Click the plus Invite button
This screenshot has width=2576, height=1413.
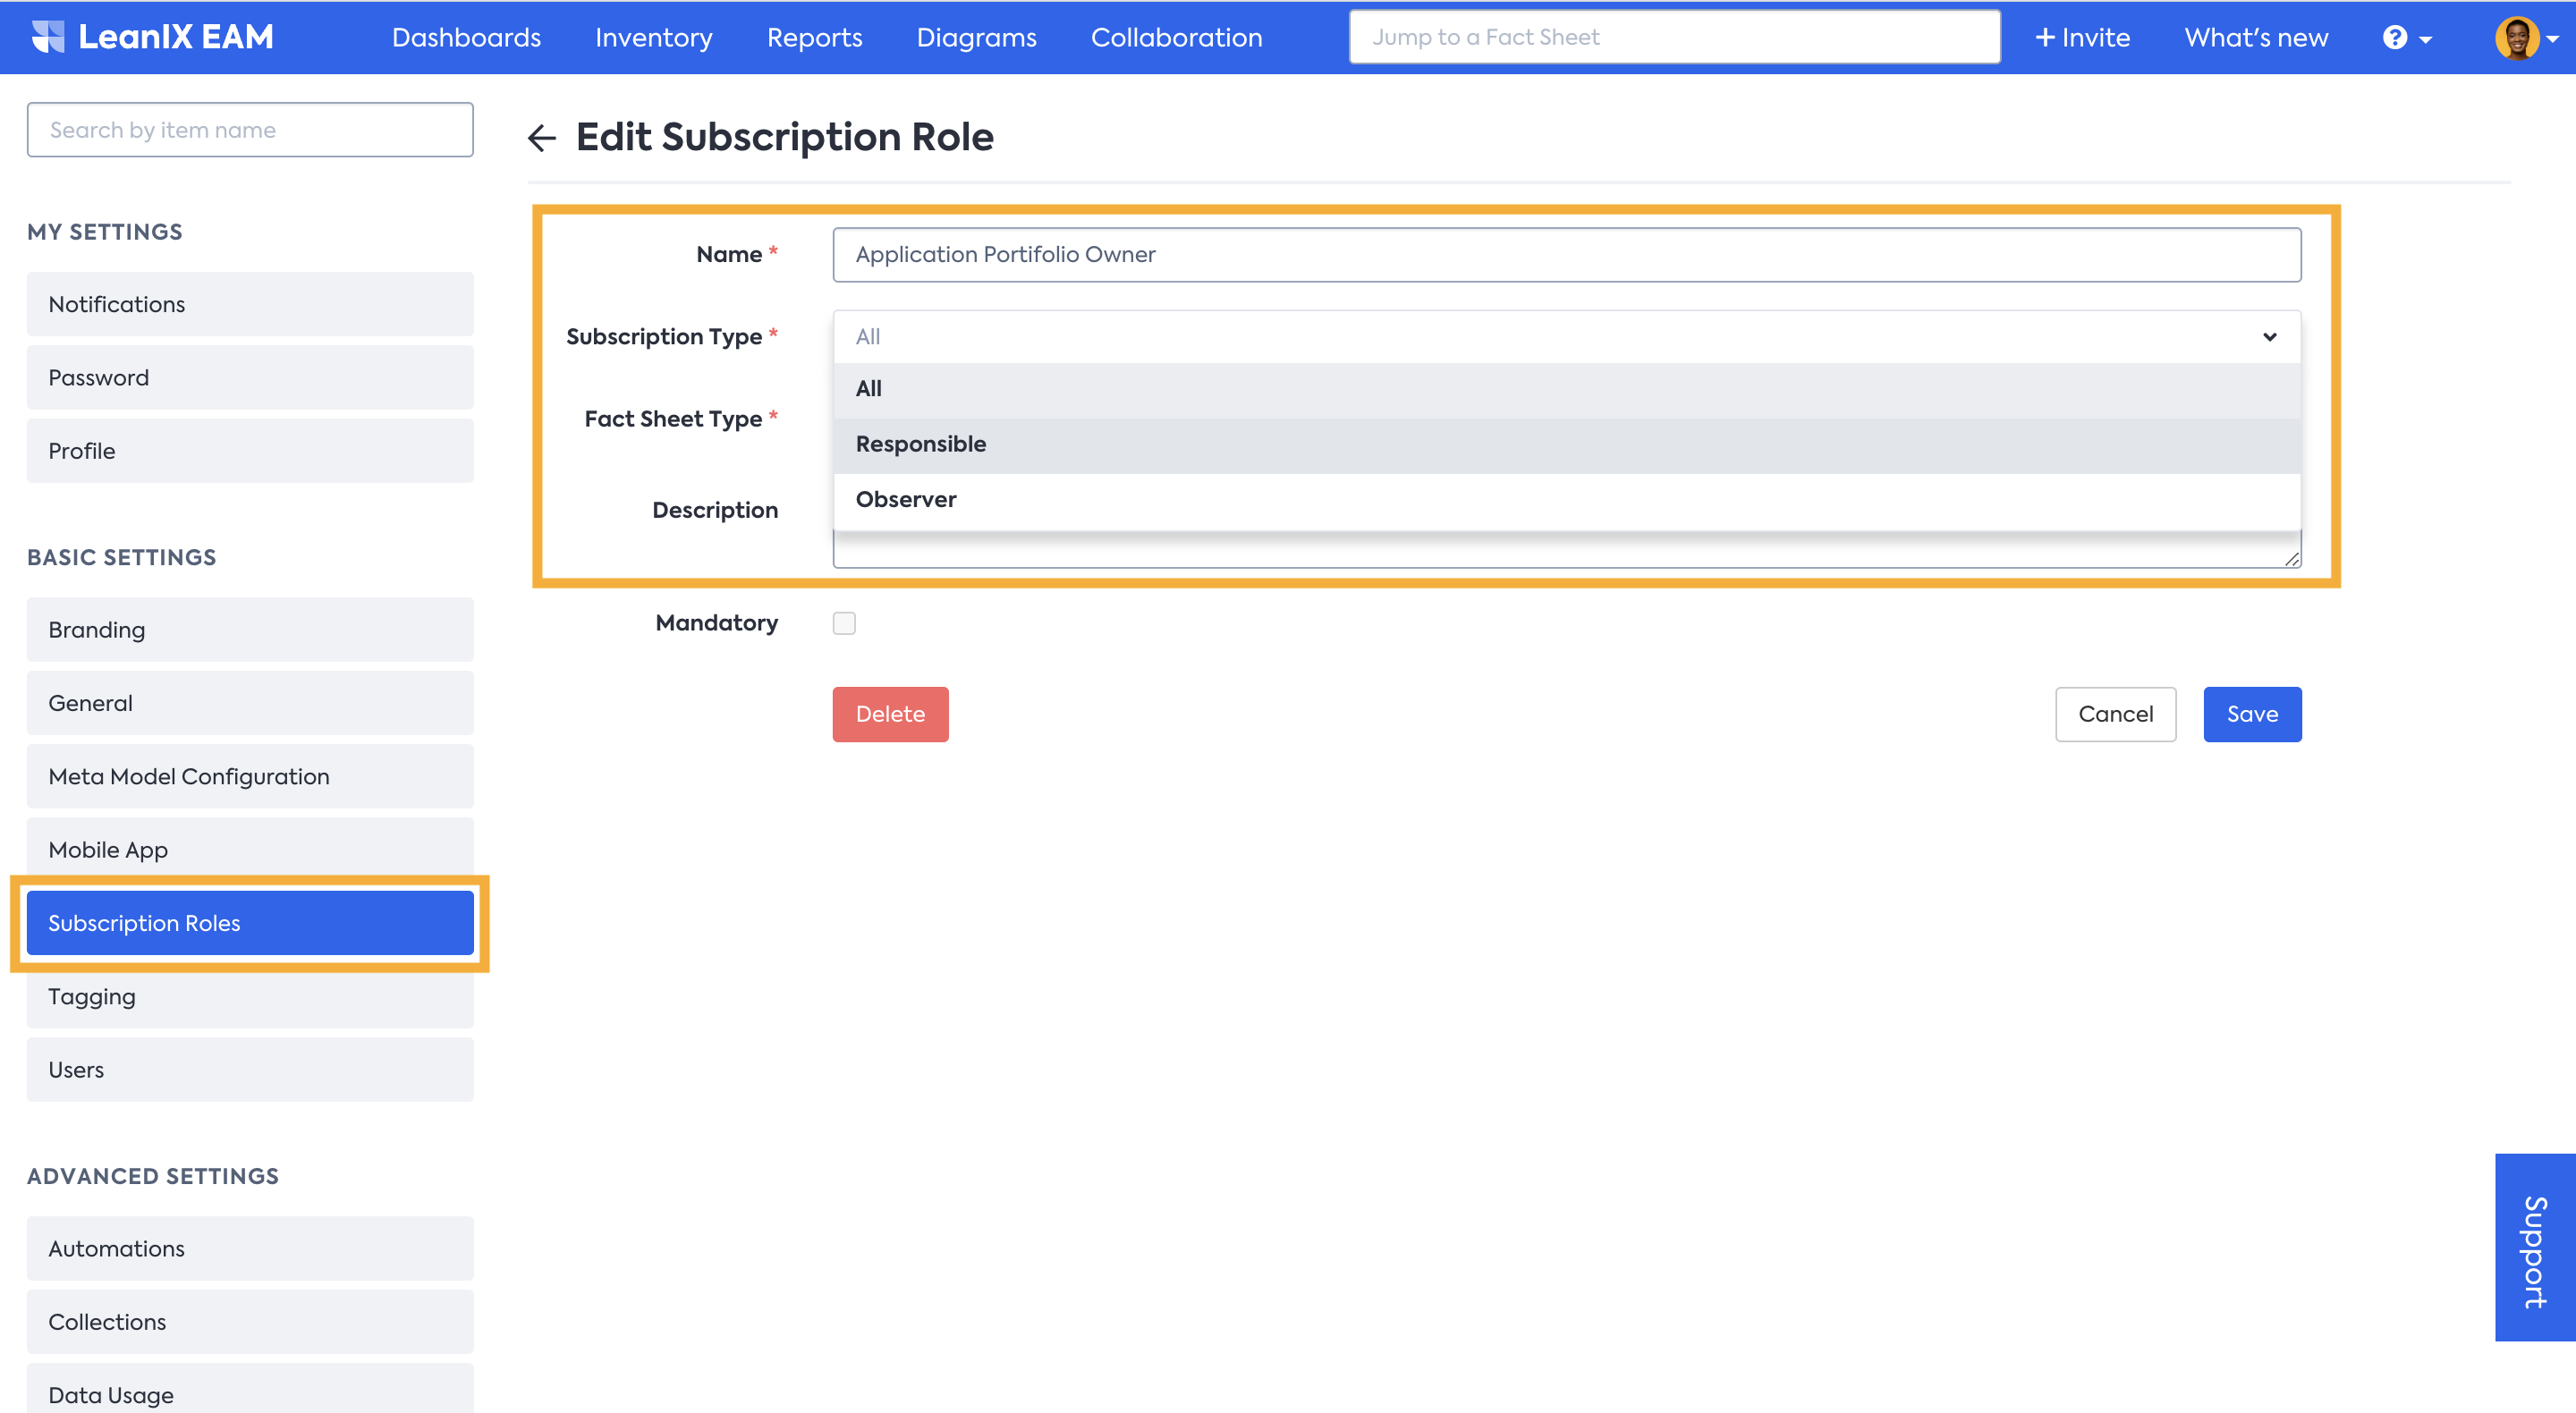pos(2082,38)
